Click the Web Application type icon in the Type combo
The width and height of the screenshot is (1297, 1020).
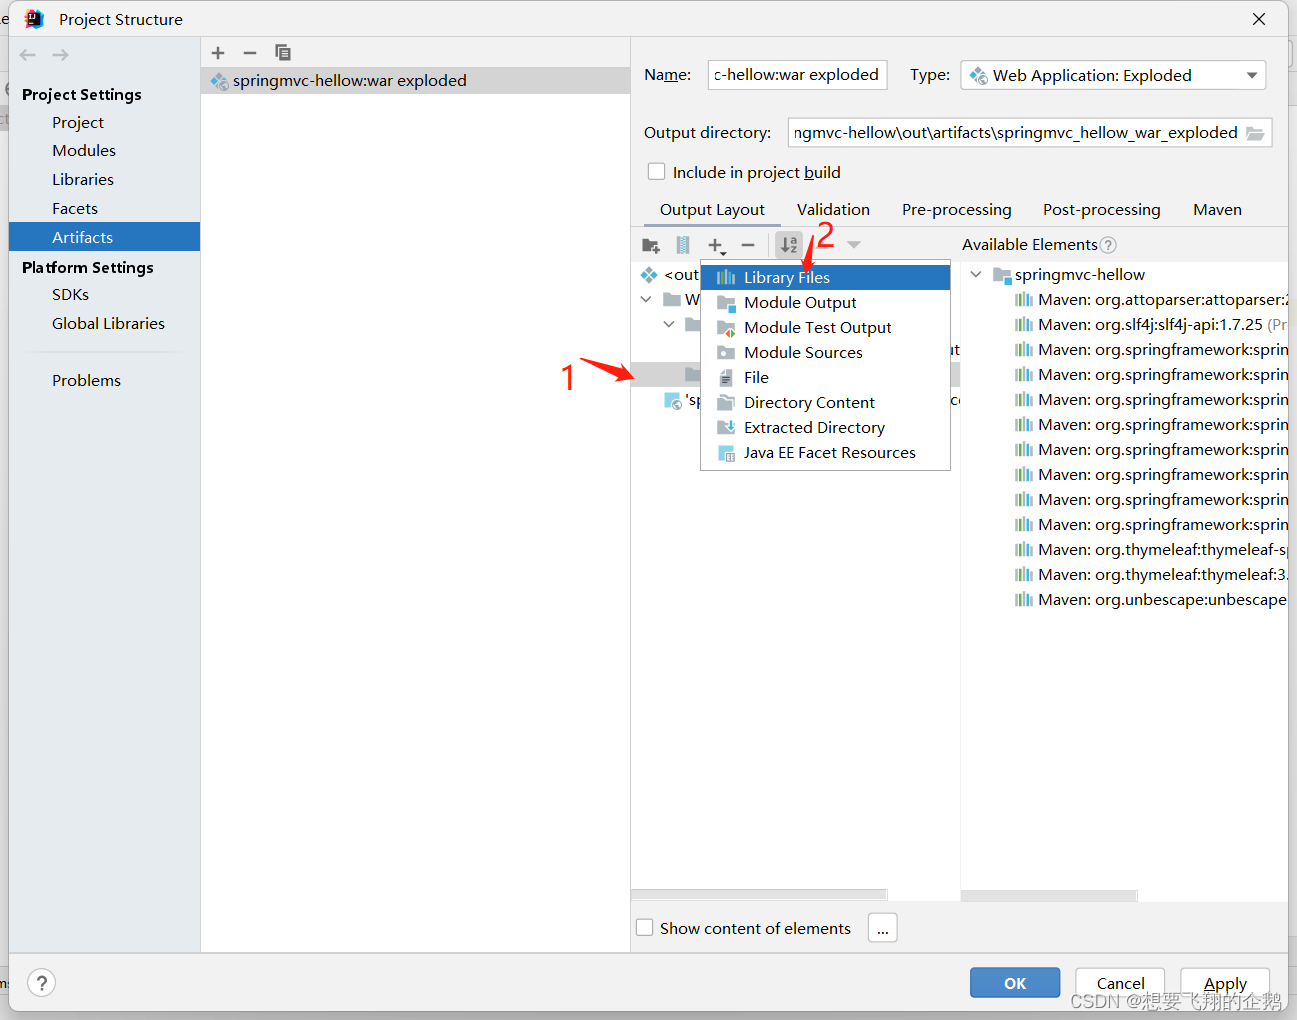pos(979,76)
